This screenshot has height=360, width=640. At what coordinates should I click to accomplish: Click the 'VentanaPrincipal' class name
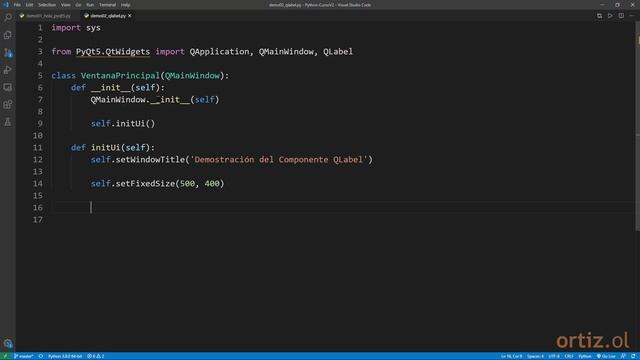(120, 76)
